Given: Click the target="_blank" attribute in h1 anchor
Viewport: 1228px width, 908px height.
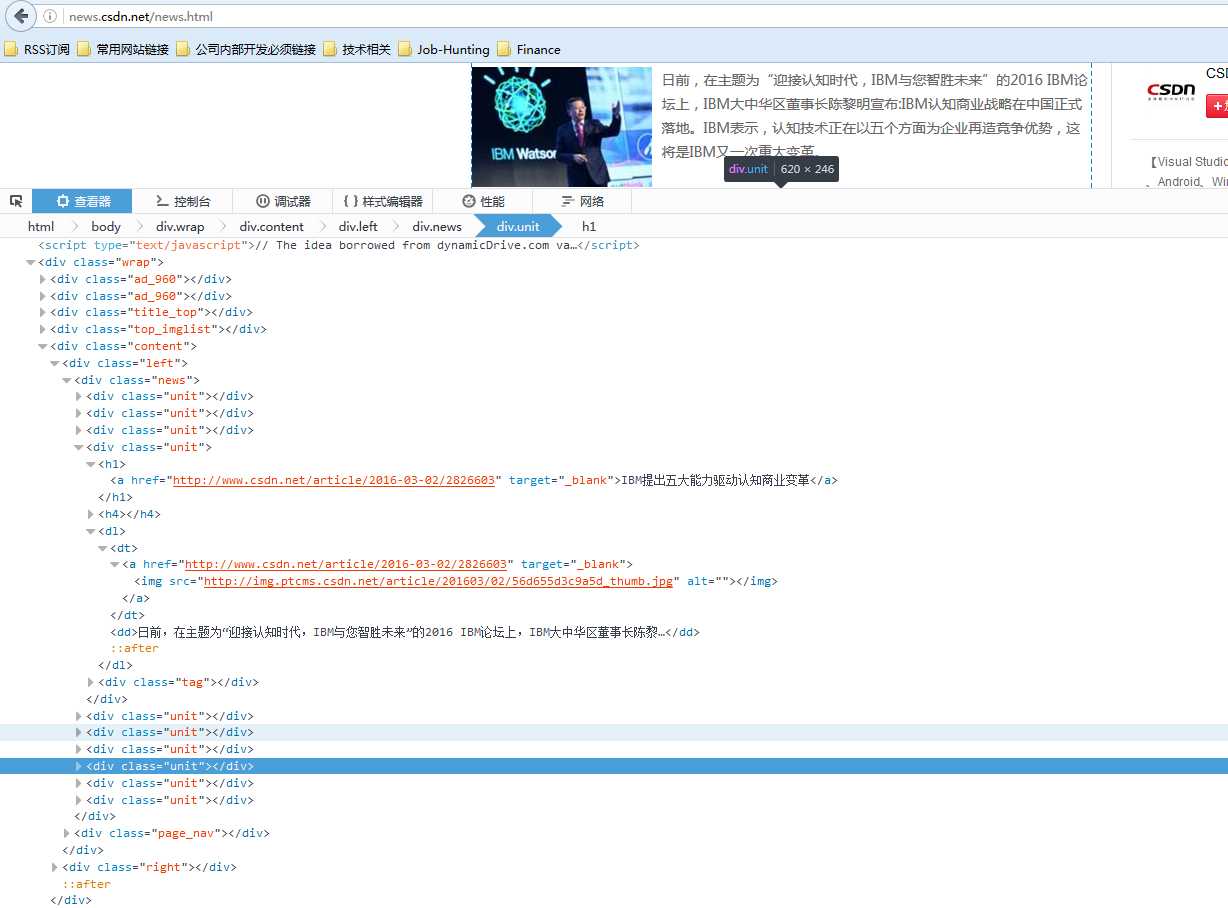Looking at the screenshot, I should (558, 480).
